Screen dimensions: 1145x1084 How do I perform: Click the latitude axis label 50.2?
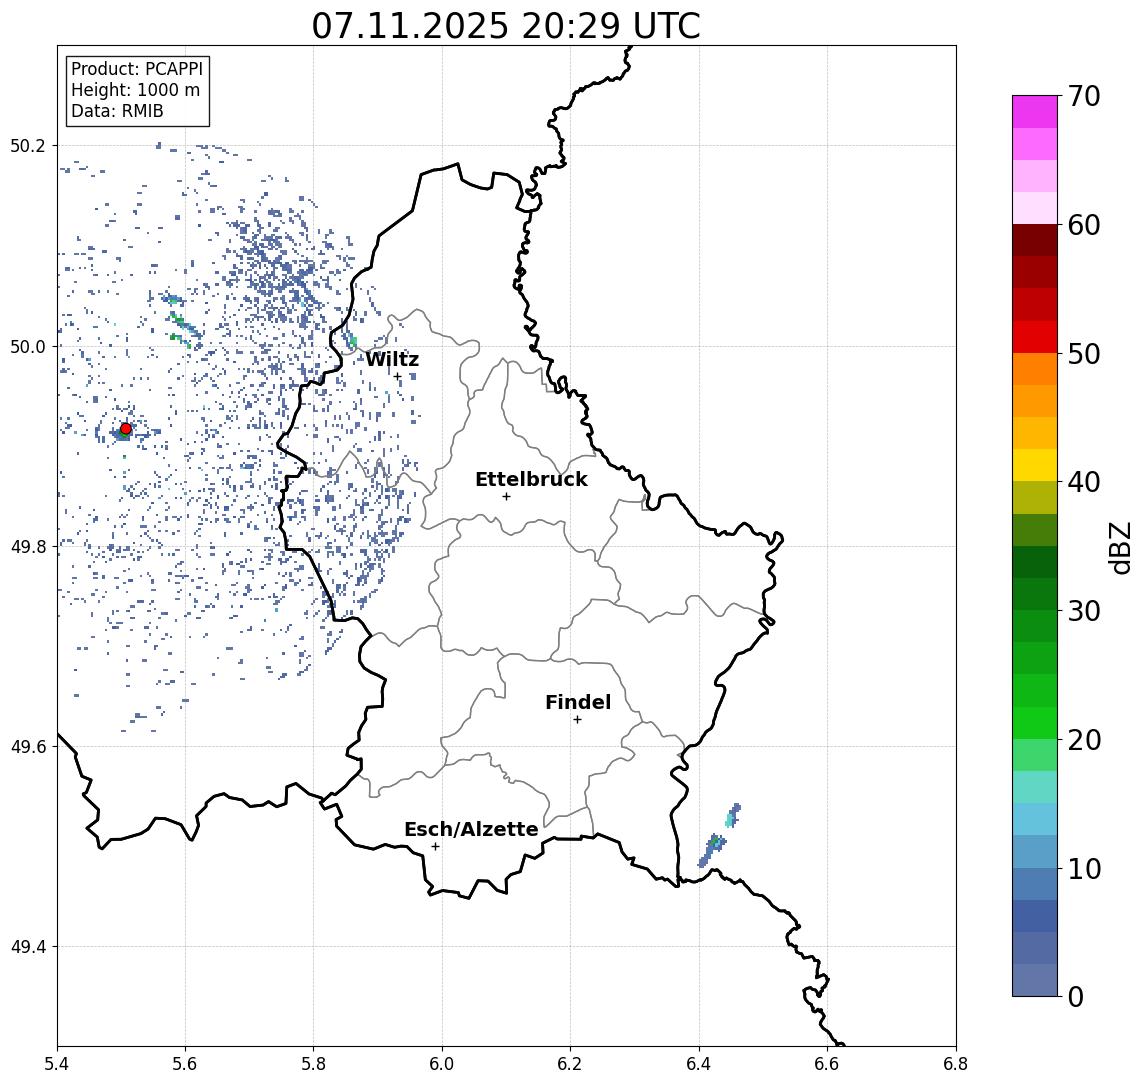pyautogui.click(x=28, y=145)
